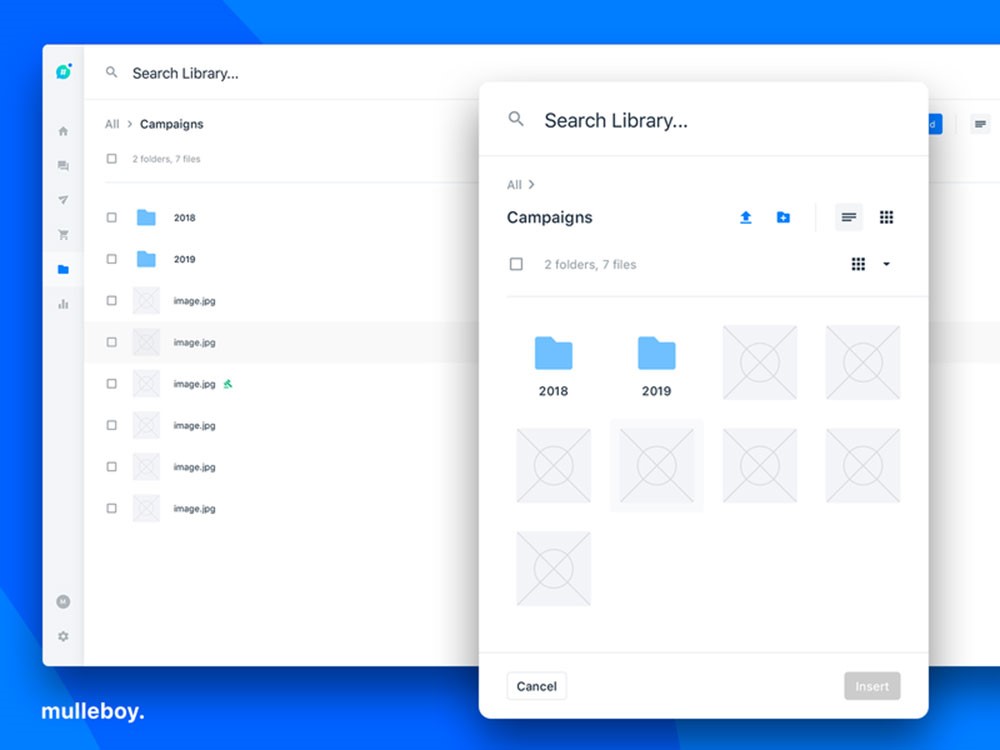Open the user avatar in the sidebar

(63, 601)
